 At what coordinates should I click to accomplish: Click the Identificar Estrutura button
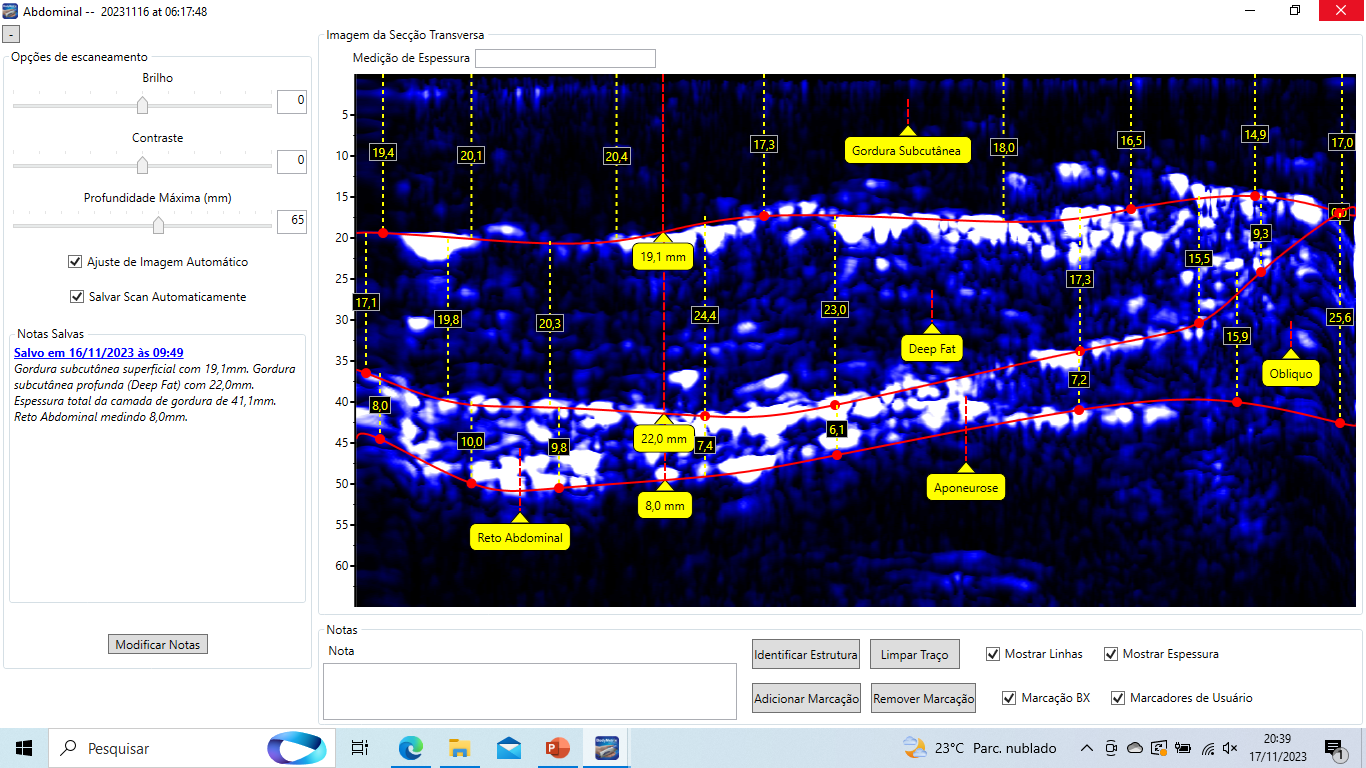click(x=805, y=655)
